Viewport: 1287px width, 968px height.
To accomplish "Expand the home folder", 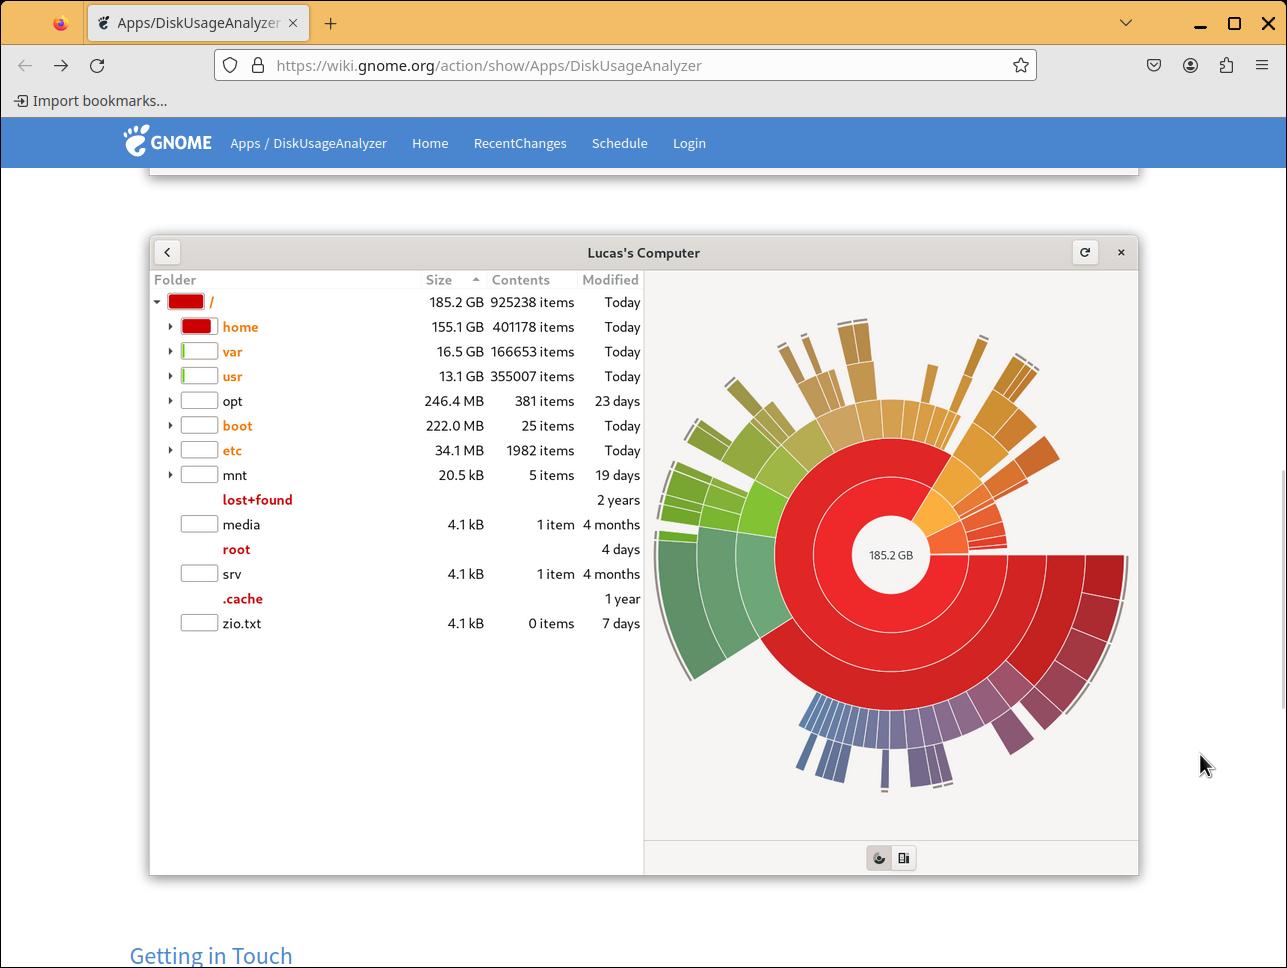I will tap(170, 327).
